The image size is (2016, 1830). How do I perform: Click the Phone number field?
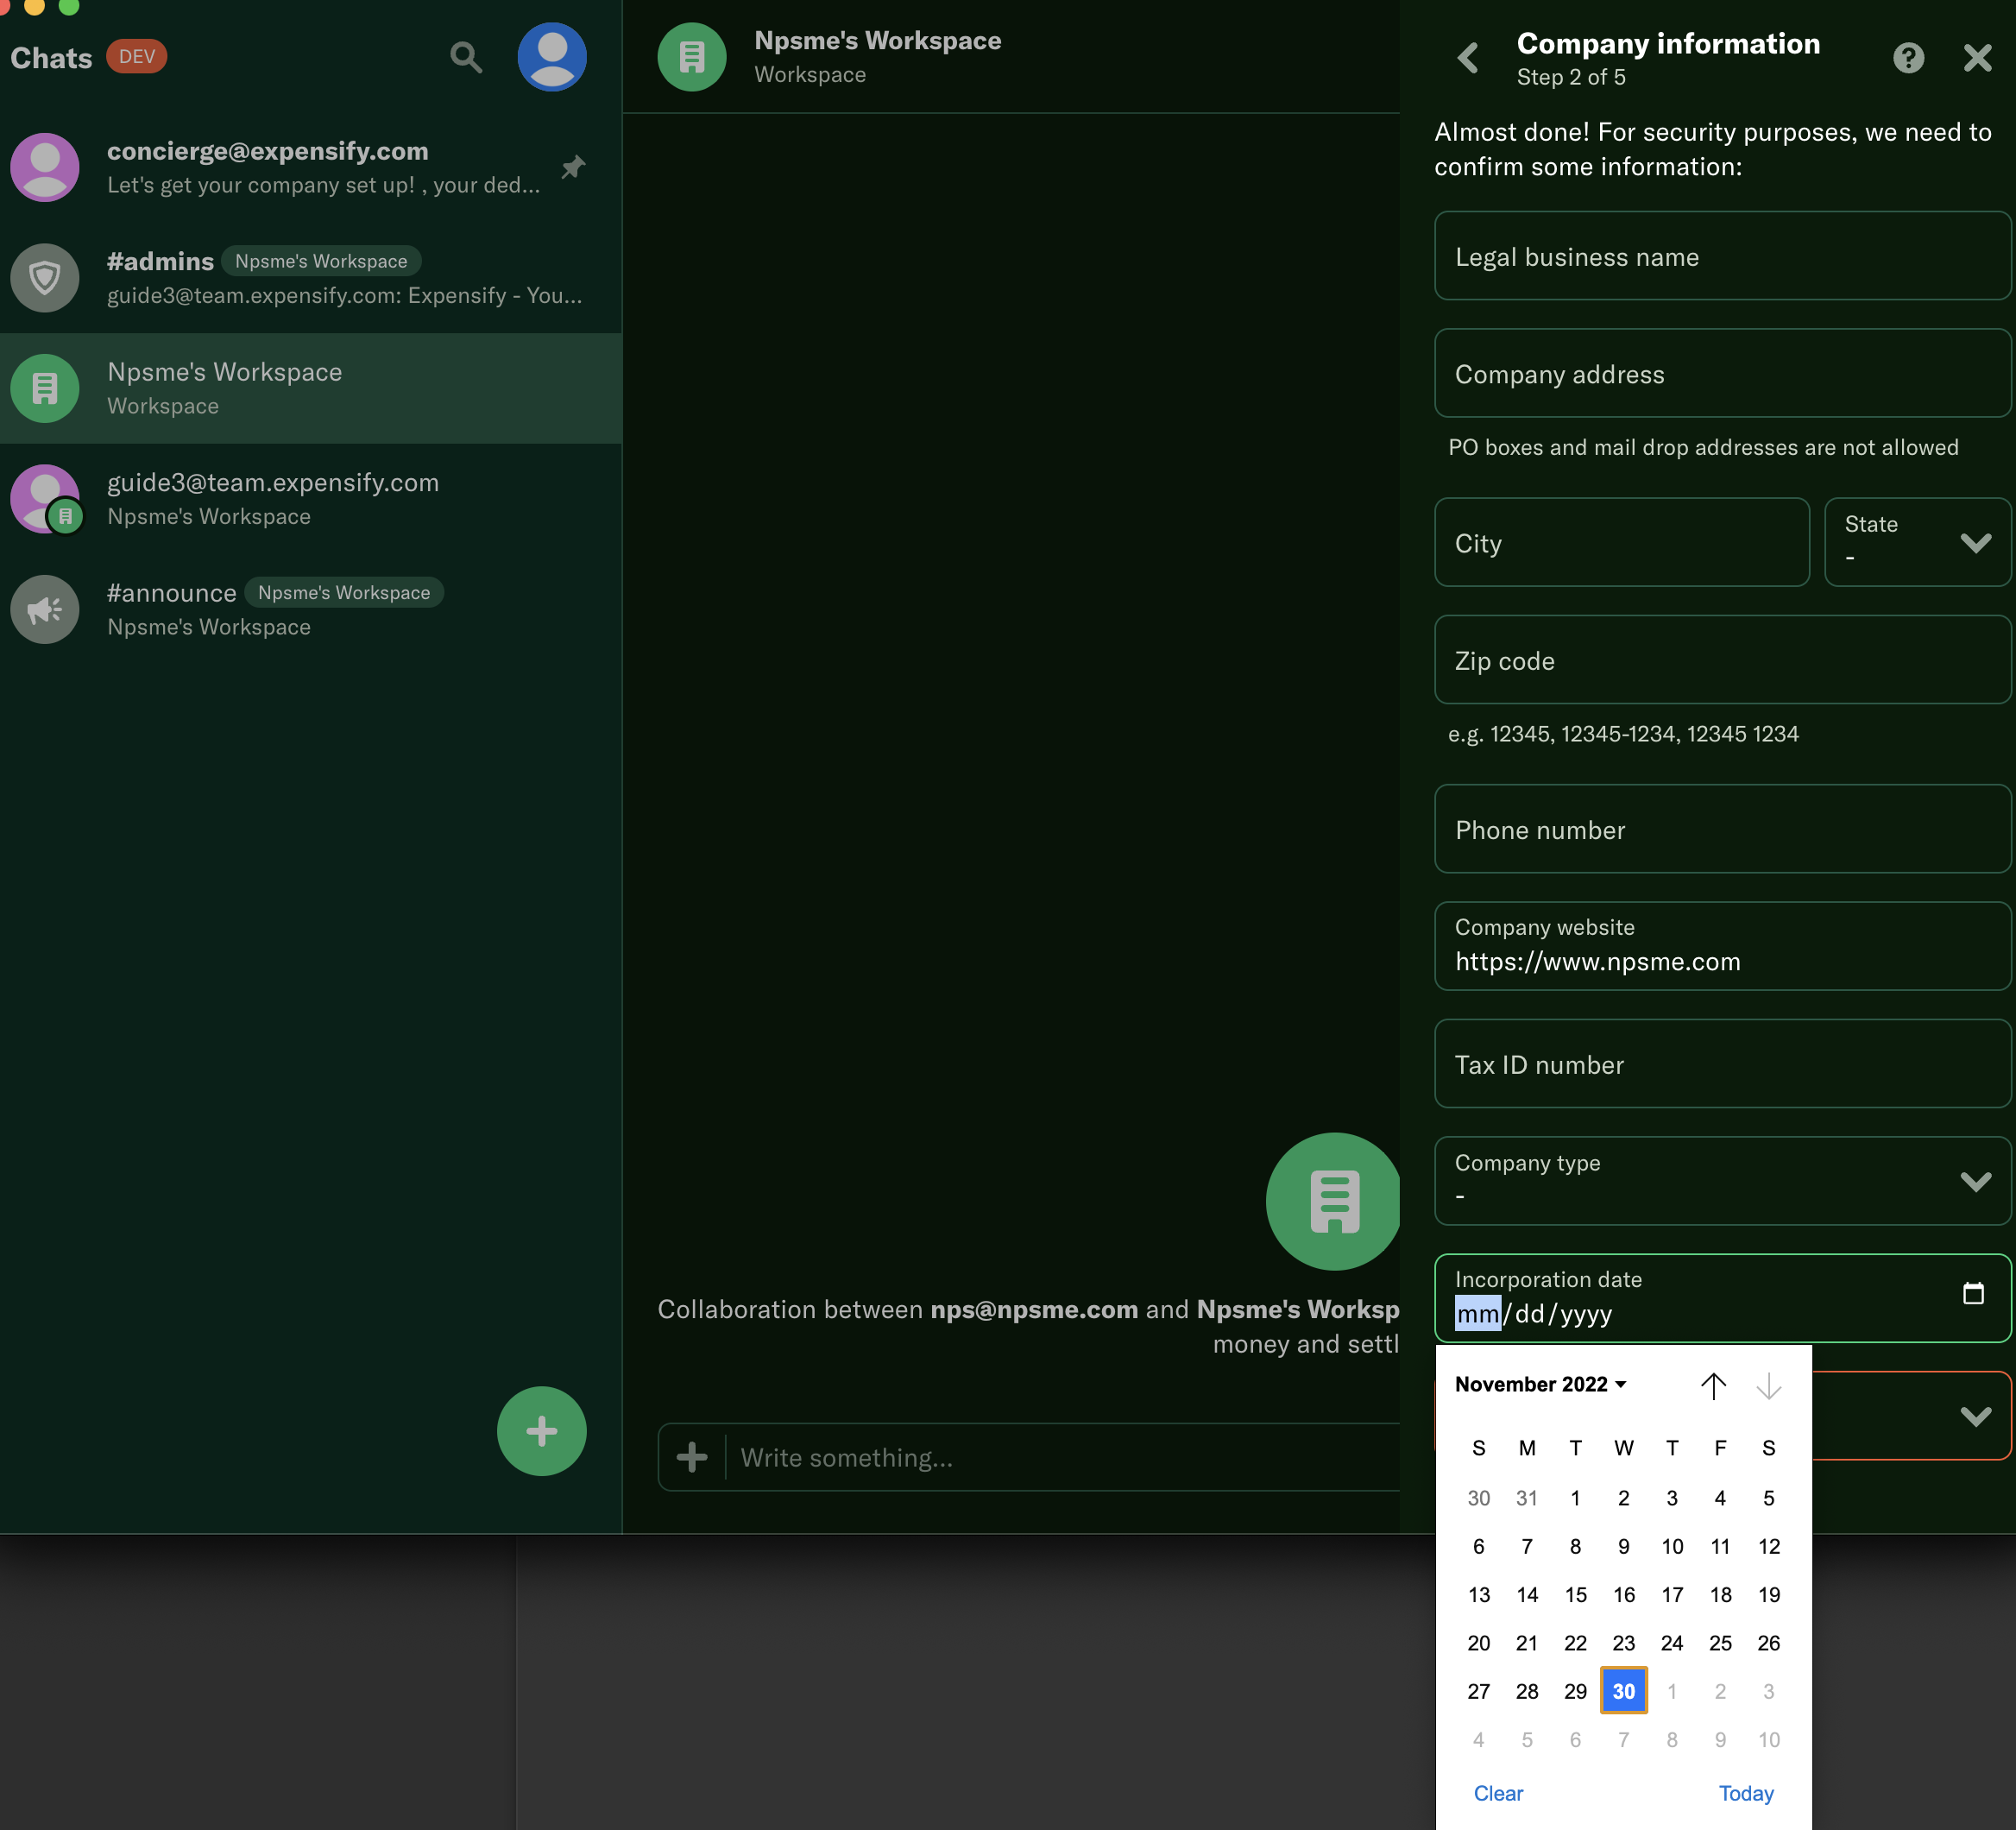1722,828
